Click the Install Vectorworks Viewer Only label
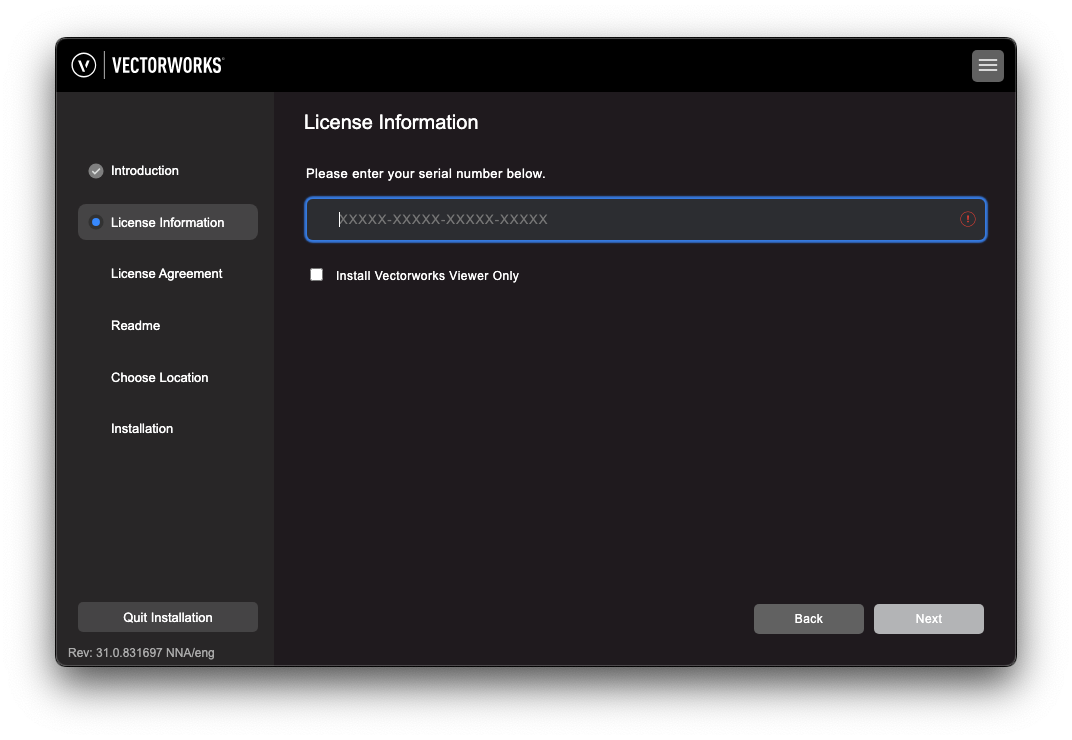The width and height of the screenshot is (1072, 740). coord(427,276)
